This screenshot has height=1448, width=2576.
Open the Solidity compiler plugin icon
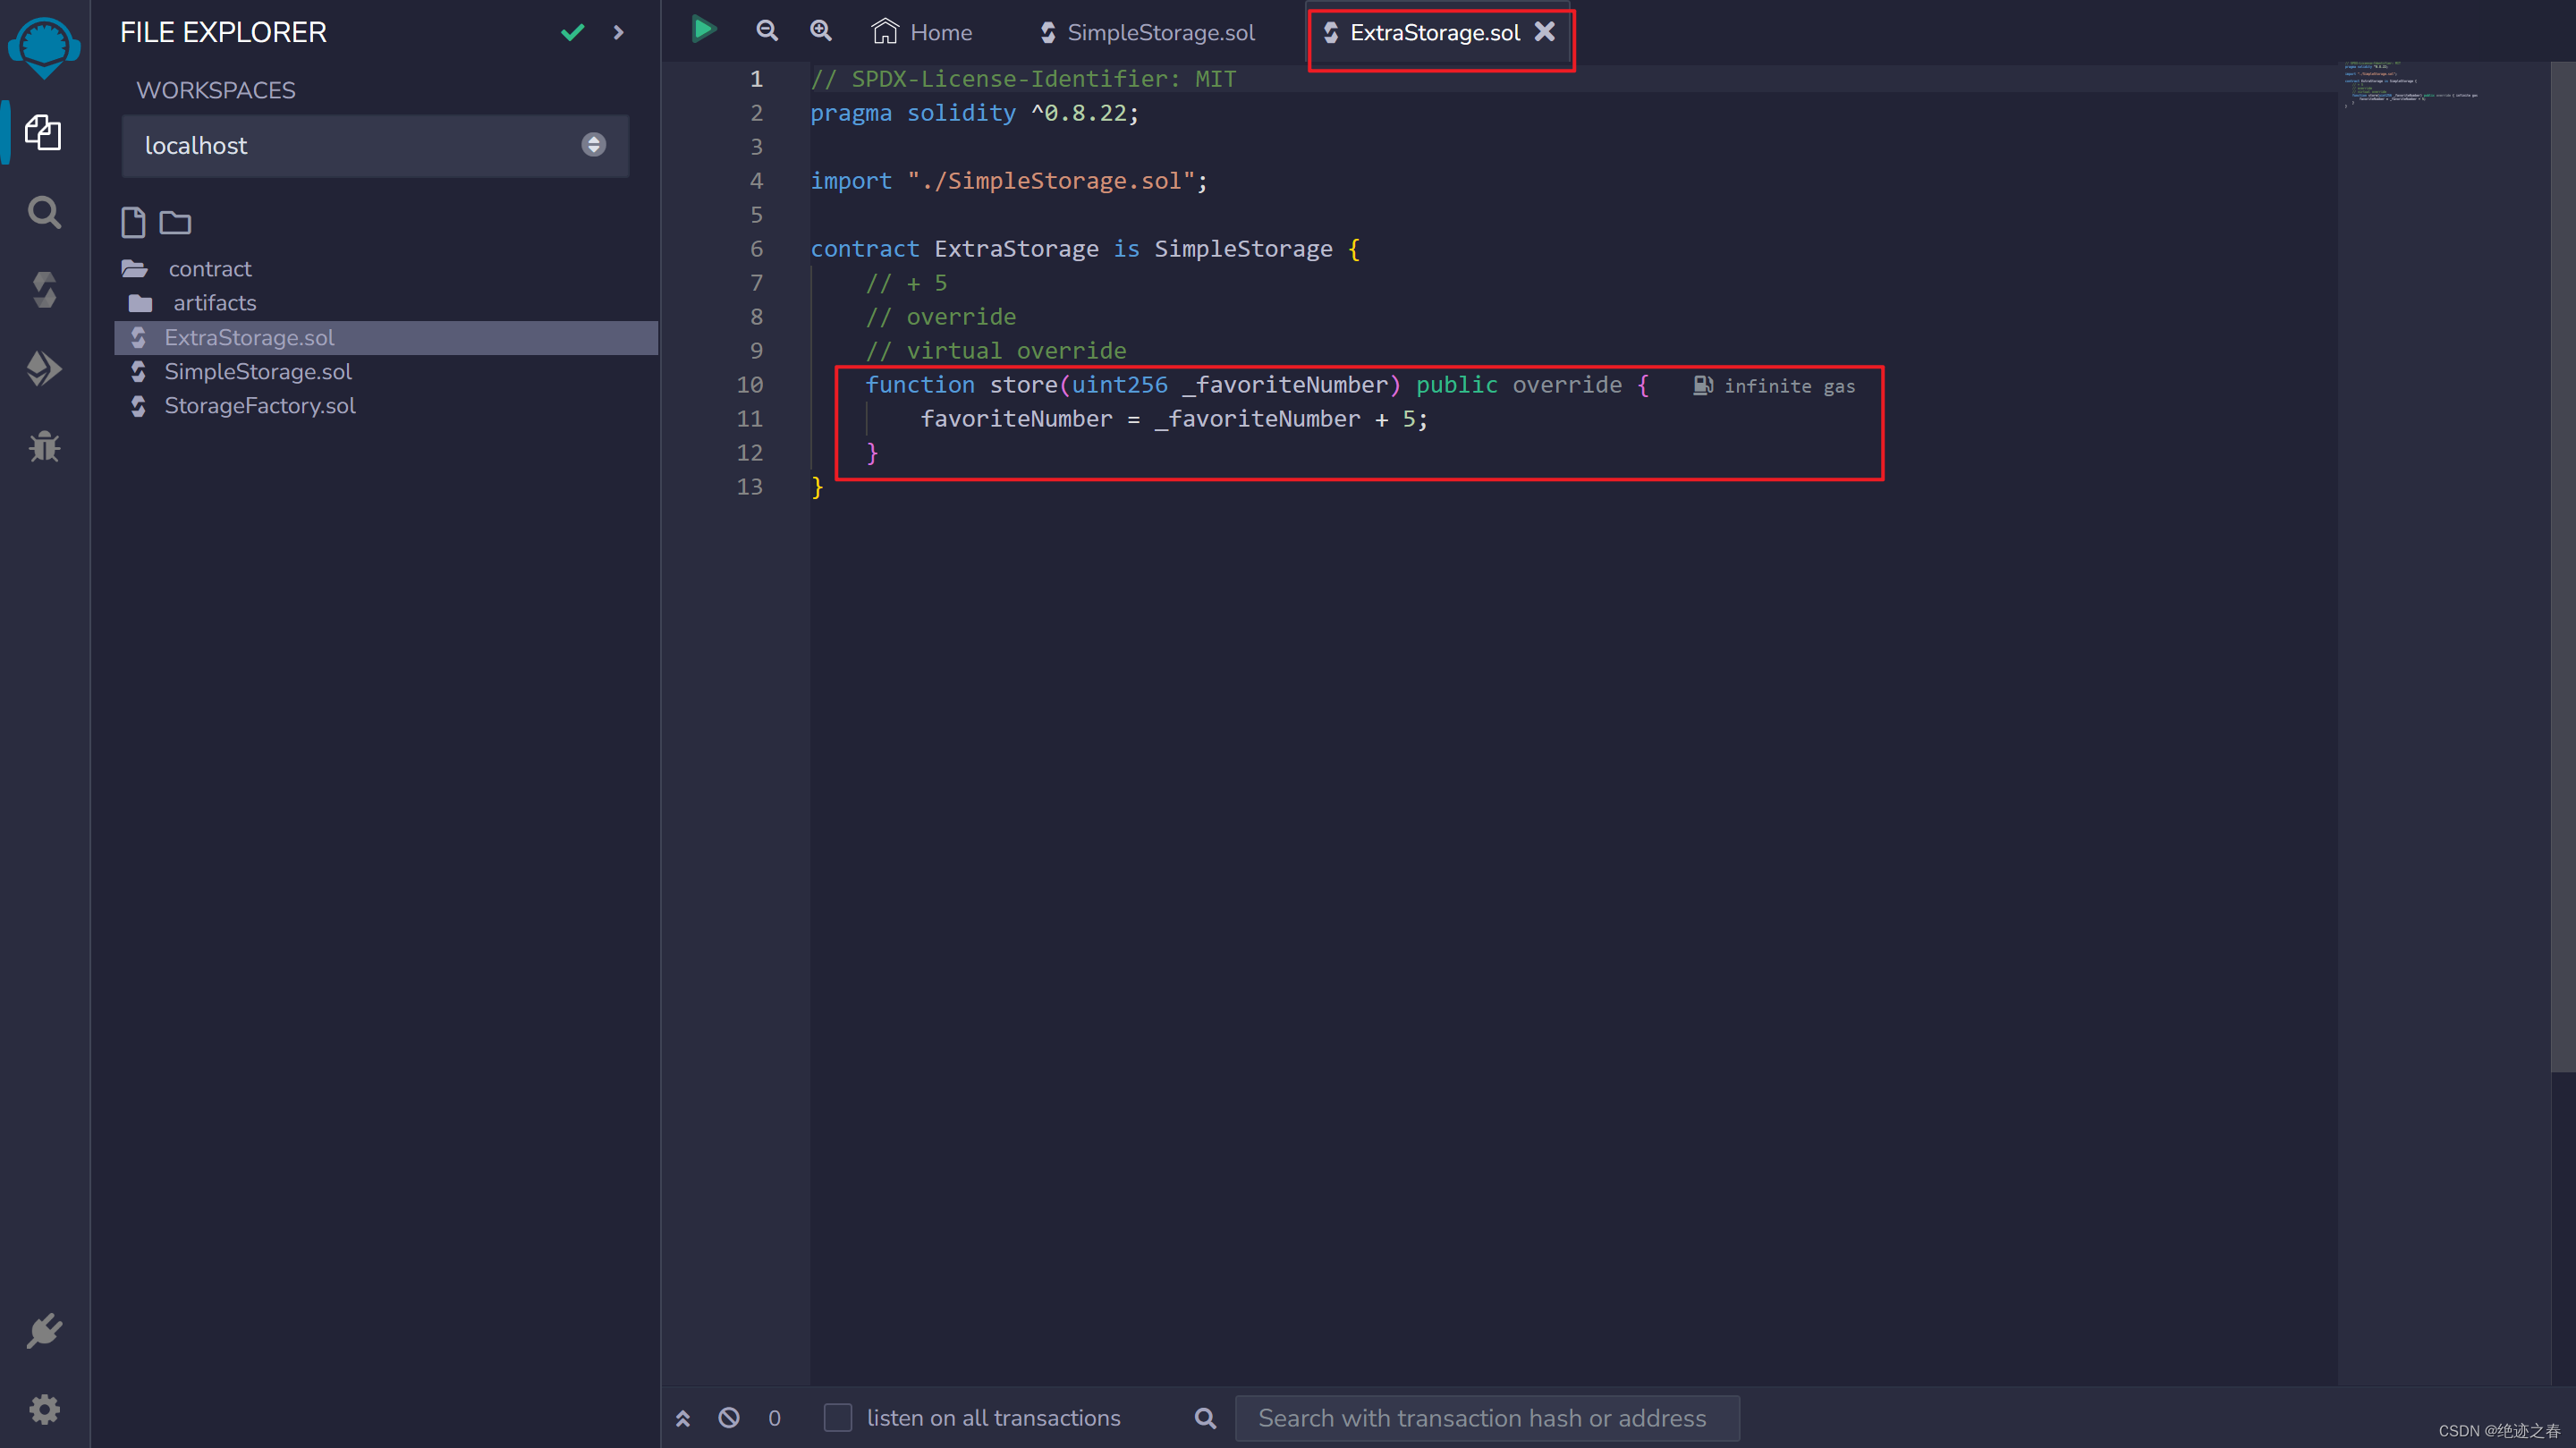point(44,290)
